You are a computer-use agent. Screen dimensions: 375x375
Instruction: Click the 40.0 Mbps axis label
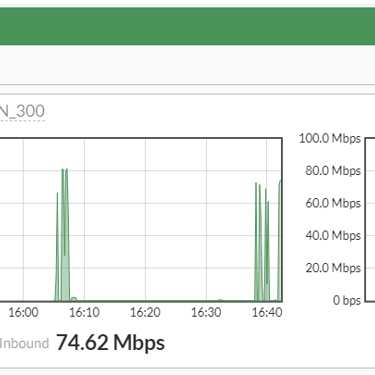click(333, 236)
